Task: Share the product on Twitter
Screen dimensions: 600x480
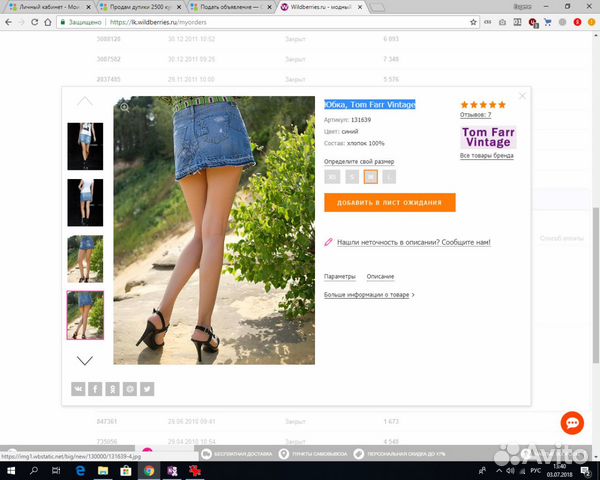Action: [147, 389]
